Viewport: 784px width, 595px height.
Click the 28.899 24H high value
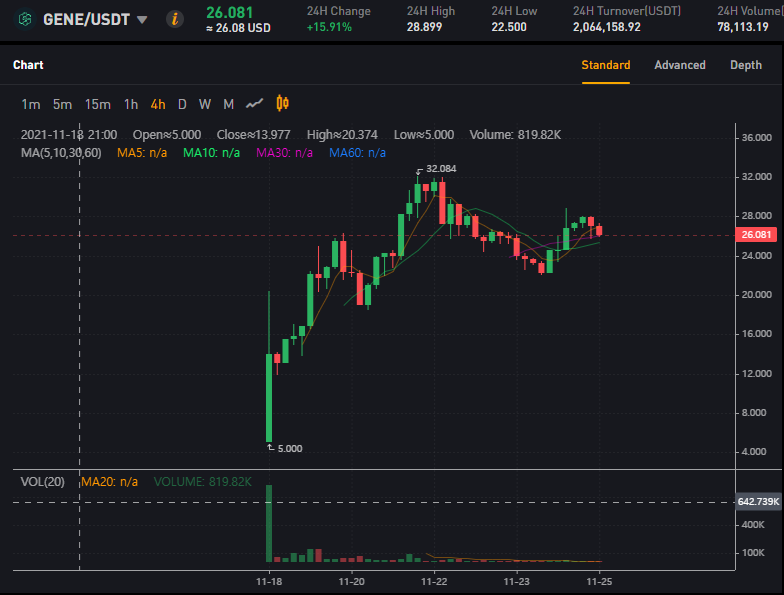pyautogui.click(x=424, y=27)
